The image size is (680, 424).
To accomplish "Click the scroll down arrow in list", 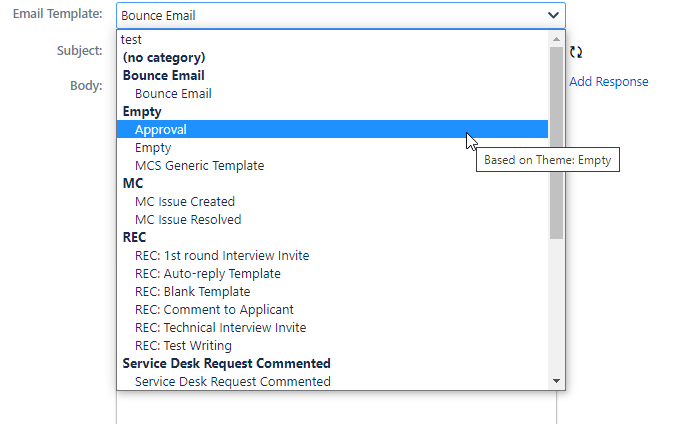I will coord(556,381).
